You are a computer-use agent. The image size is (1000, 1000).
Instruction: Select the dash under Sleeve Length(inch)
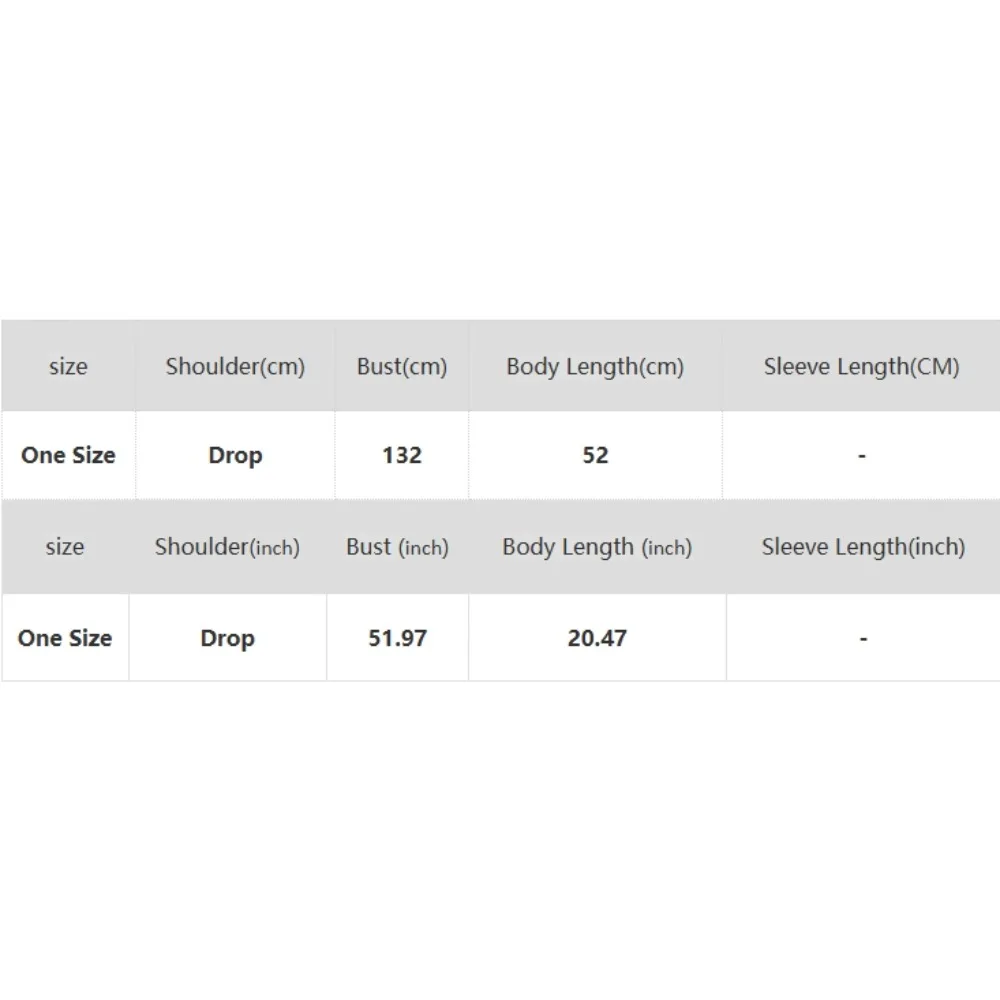[x=863, y=639]
